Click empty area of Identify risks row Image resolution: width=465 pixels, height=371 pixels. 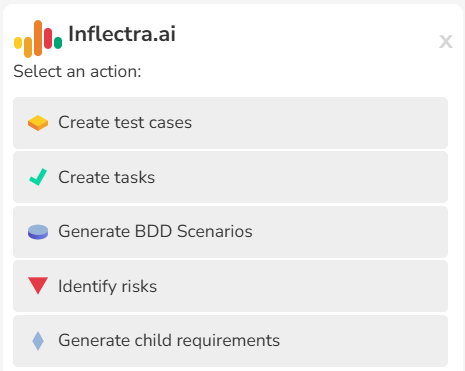point(300,286)
